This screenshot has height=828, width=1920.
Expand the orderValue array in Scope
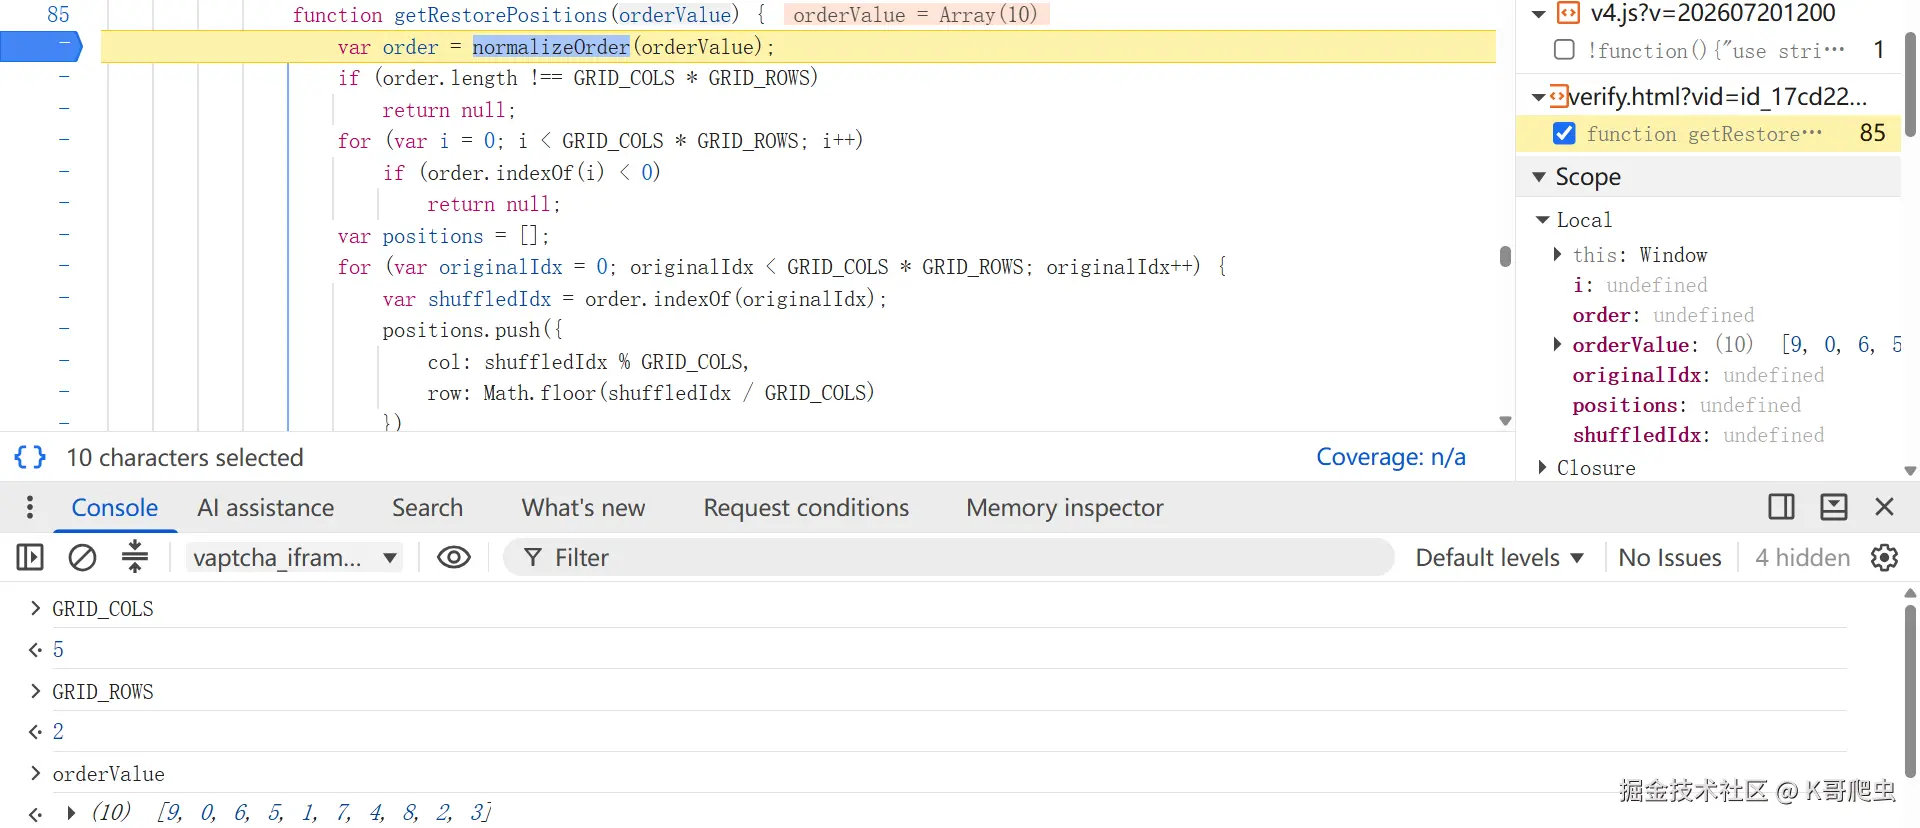(1557, 345)
